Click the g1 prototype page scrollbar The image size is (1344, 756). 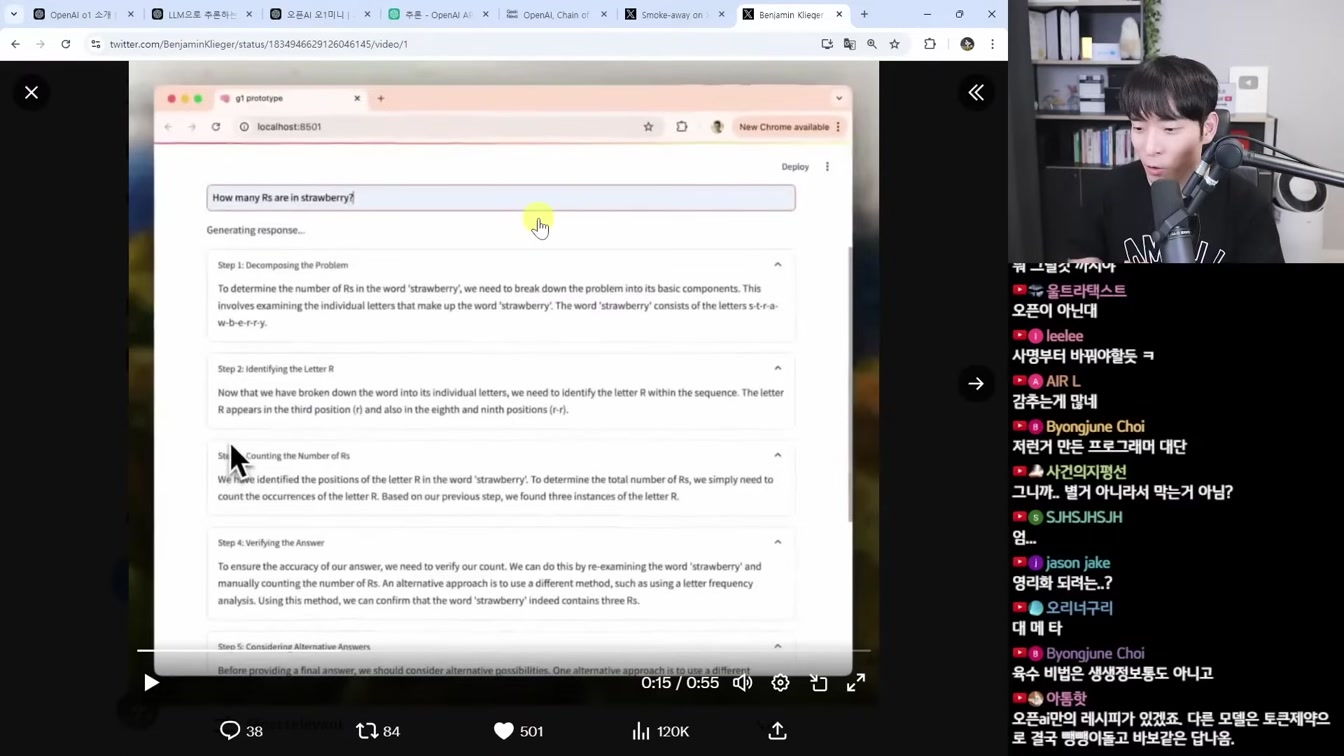click(850, 385)
